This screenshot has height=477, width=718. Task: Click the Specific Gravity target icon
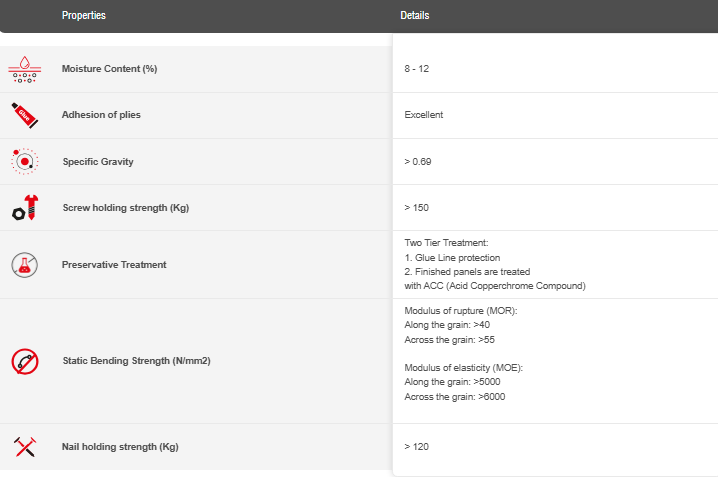tap(24, 160)
